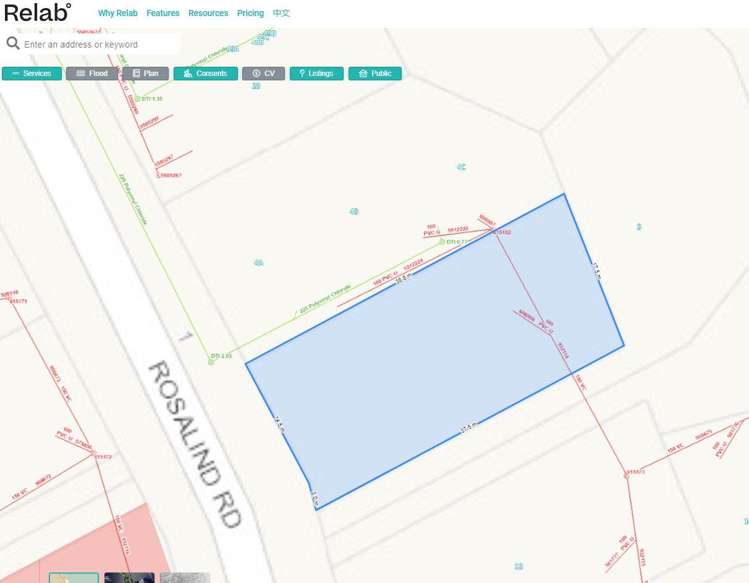Select the street map basemap thumbnail
The height and width of the screenshot is (583, 749).
pos(74,578)
